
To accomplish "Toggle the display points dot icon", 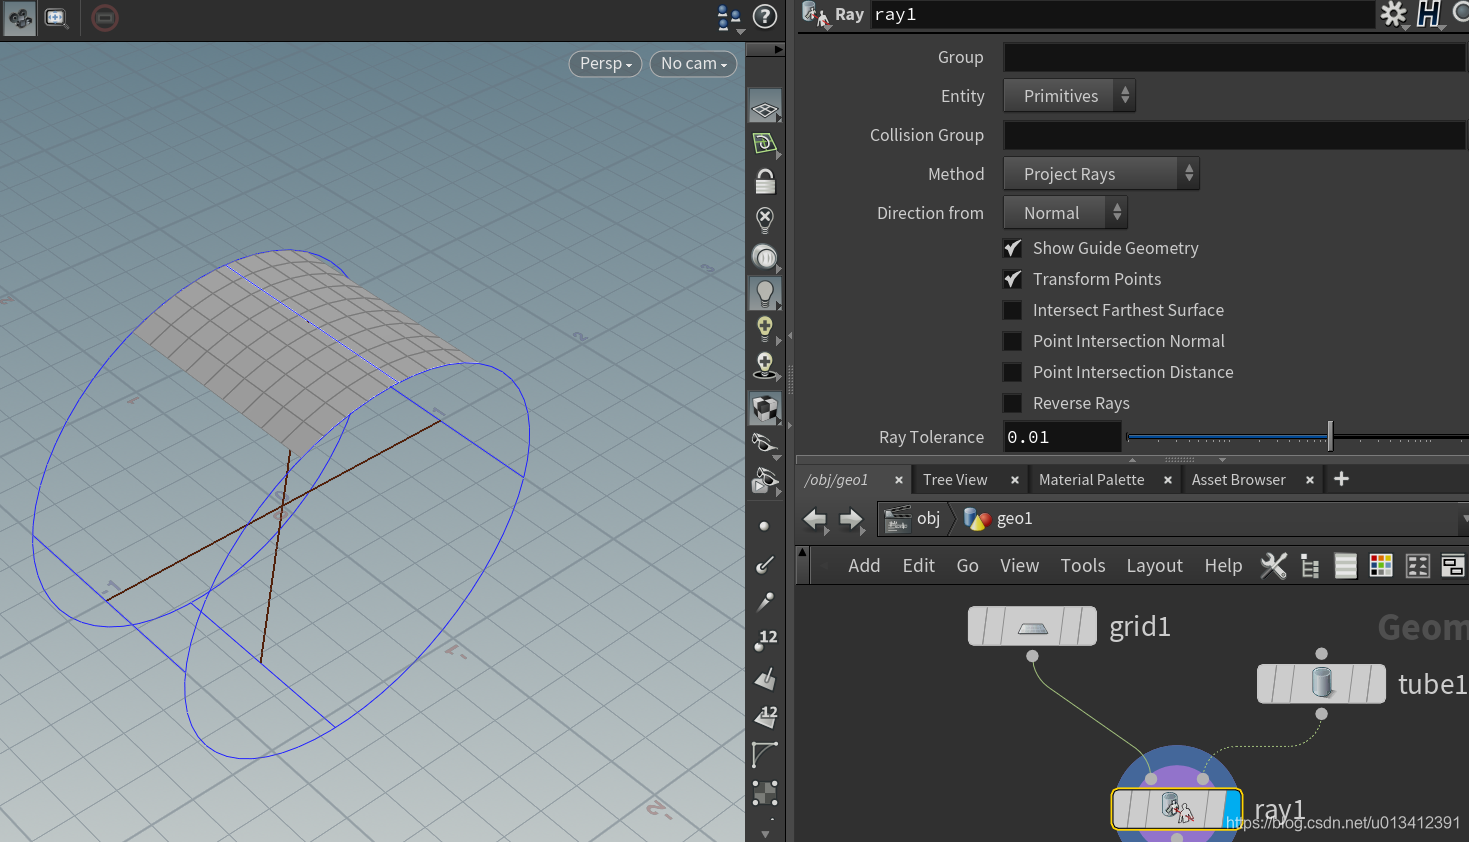I will (x=765, y=526).
